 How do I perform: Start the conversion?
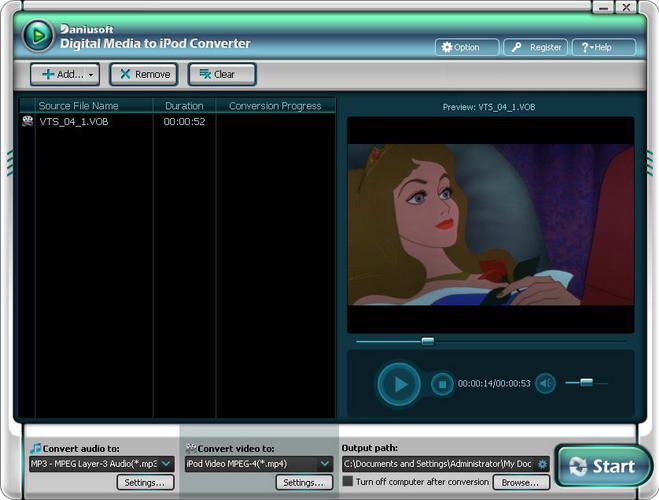pyautogui.click(x=603, y=466)
